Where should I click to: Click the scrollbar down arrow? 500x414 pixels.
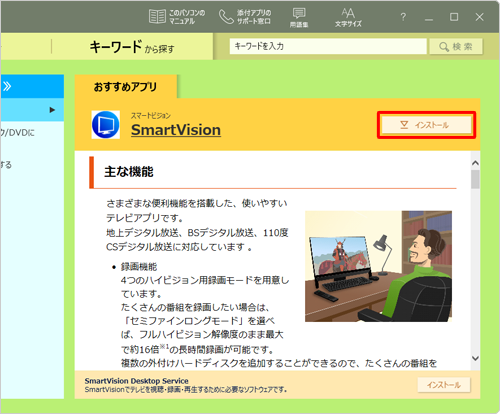pyautogui.click(x=475, y=358)
